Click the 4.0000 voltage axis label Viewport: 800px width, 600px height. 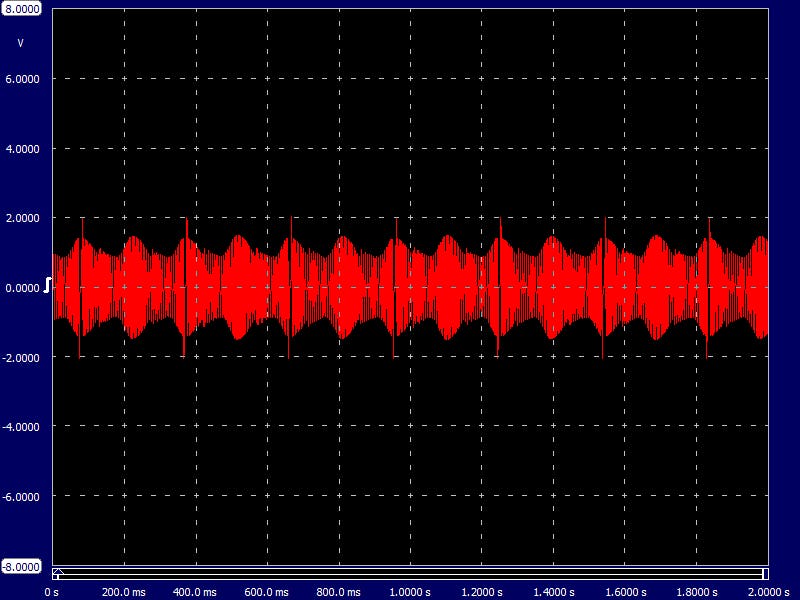pos(24,149)
